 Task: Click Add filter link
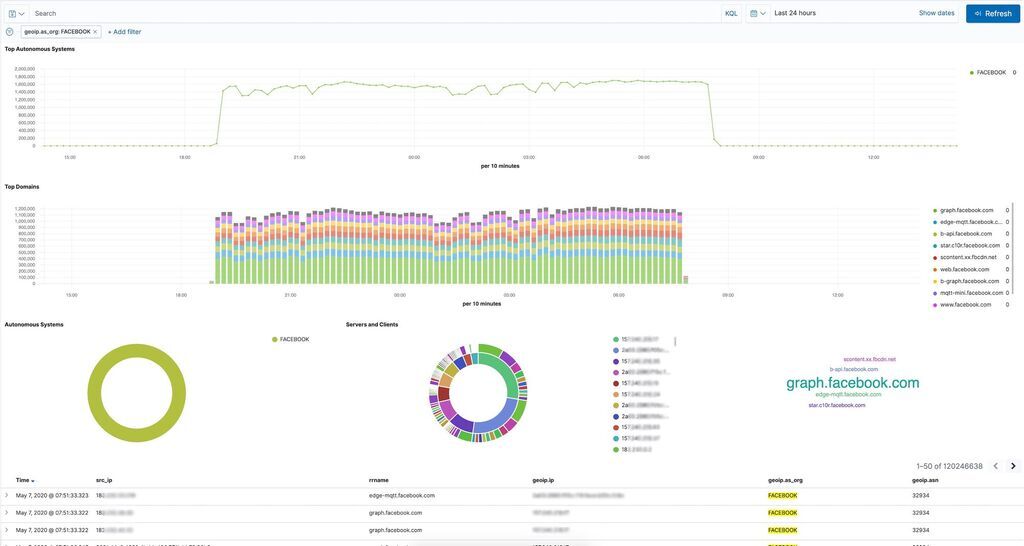pyautogui.click(x=124, y=32)
